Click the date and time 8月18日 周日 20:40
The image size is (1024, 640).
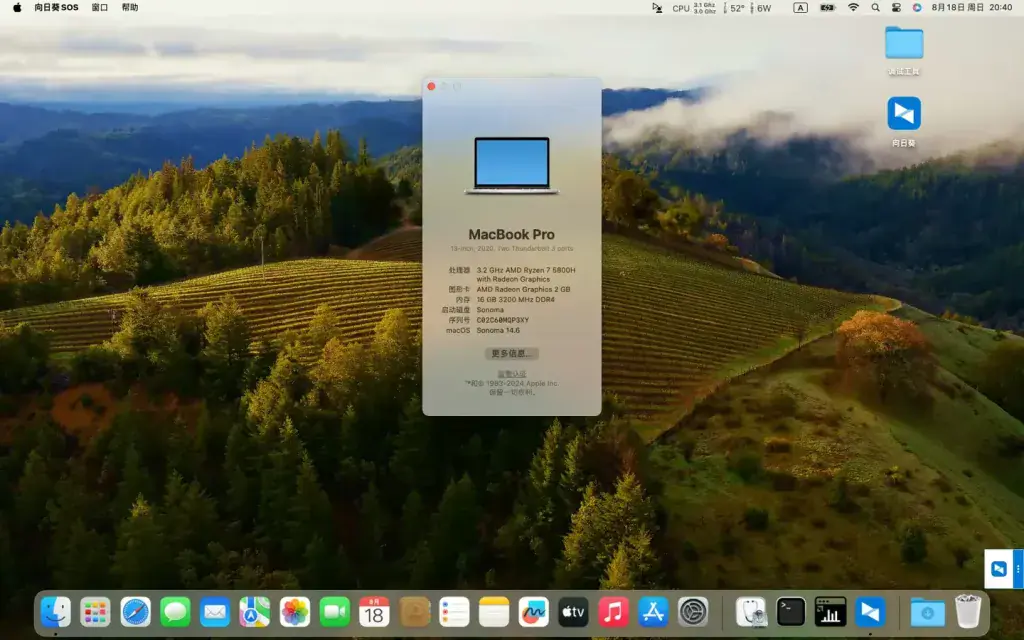(x=972, y=7)
